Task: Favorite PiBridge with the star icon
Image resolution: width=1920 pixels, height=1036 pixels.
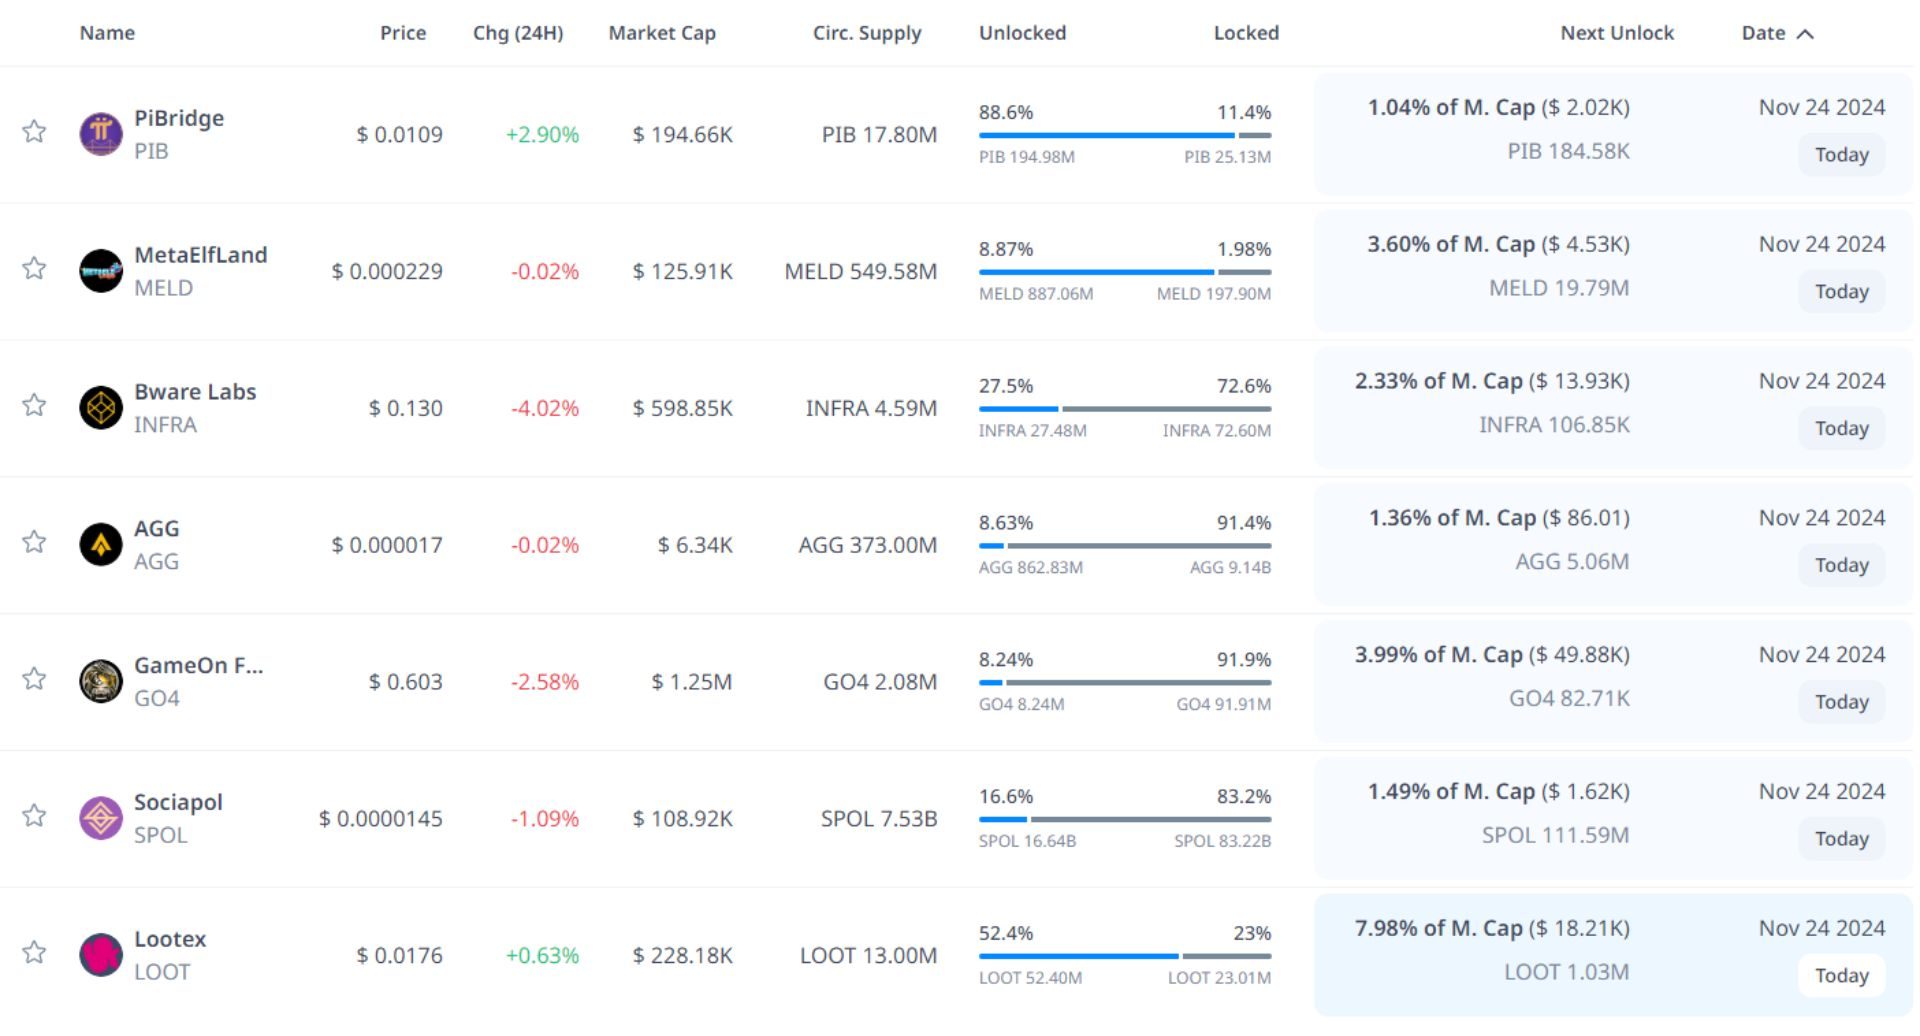Action: (34, 132)
